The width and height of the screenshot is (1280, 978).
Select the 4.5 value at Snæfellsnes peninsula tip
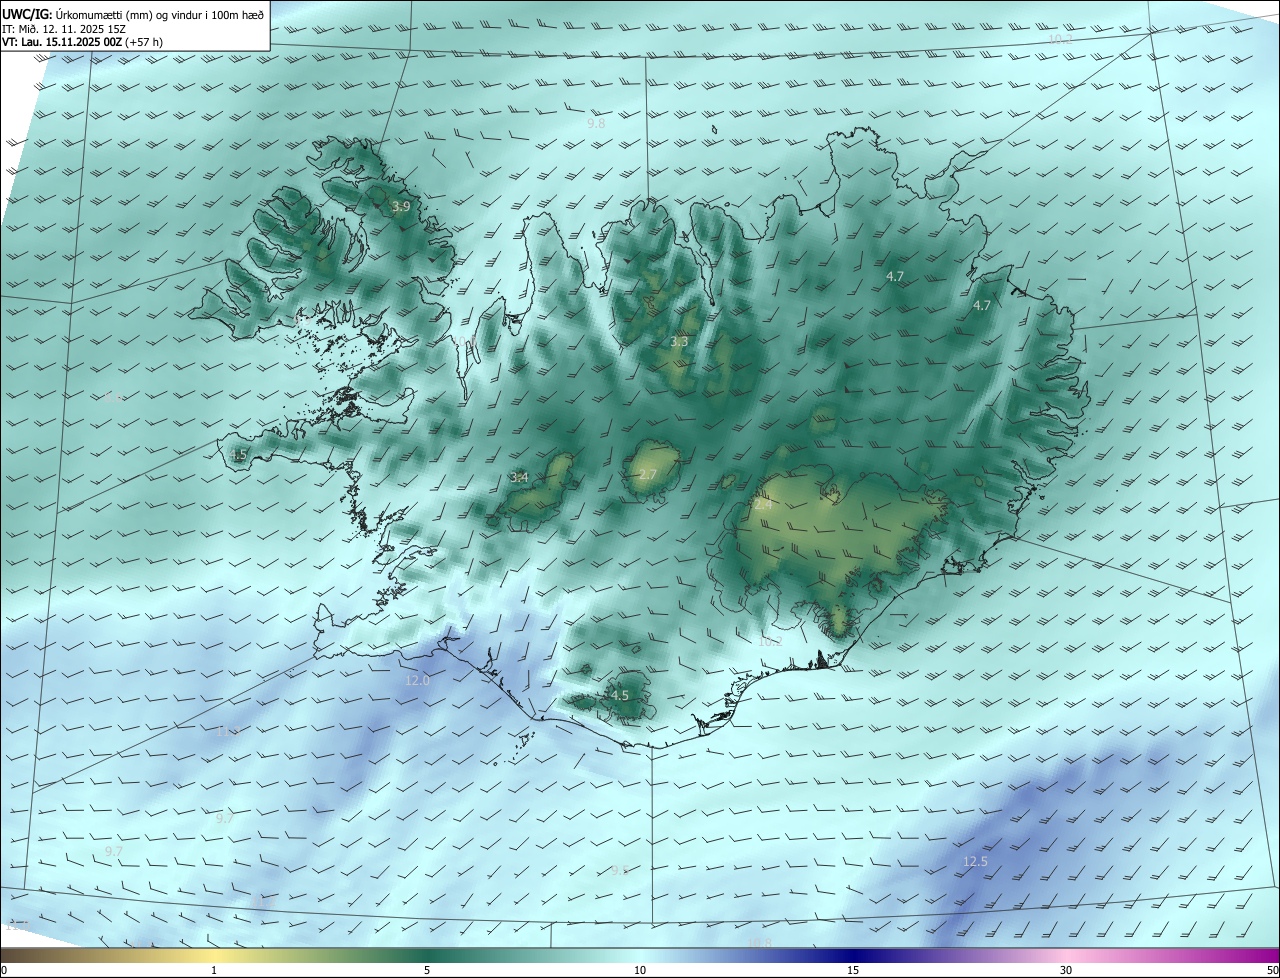click(x=238, y=455)
